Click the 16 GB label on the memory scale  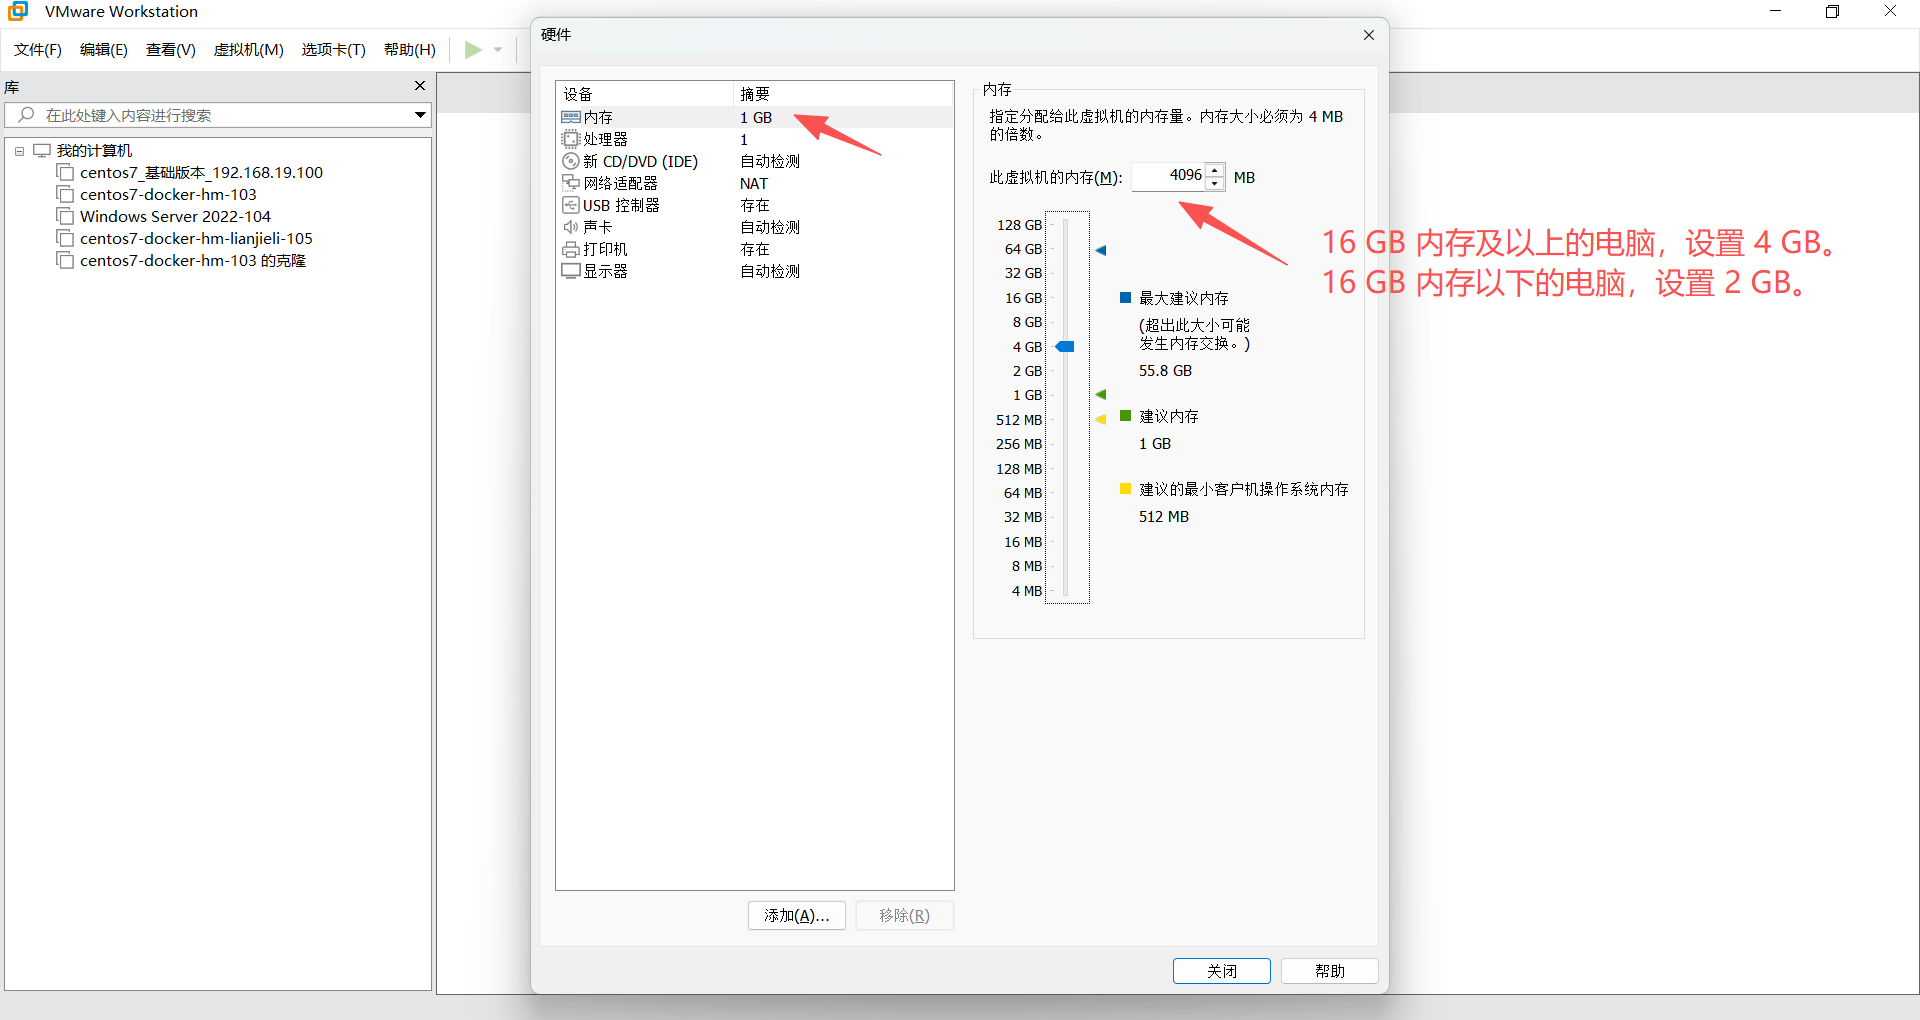tap(1023, 298)
